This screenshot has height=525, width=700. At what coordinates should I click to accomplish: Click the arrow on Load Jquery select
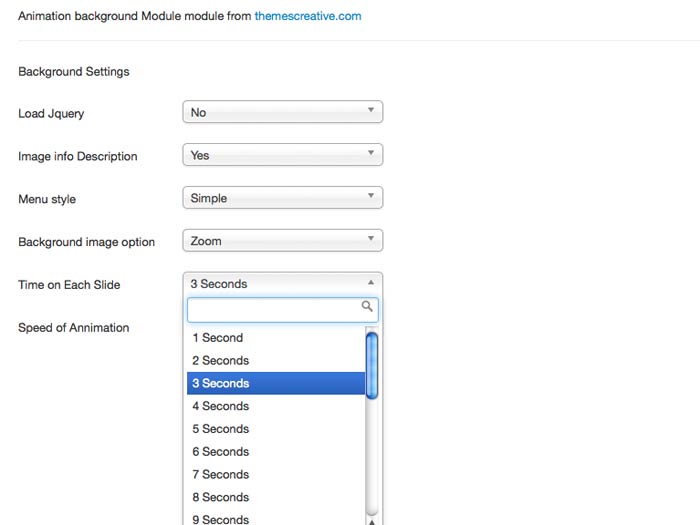[x=370, y=111]
